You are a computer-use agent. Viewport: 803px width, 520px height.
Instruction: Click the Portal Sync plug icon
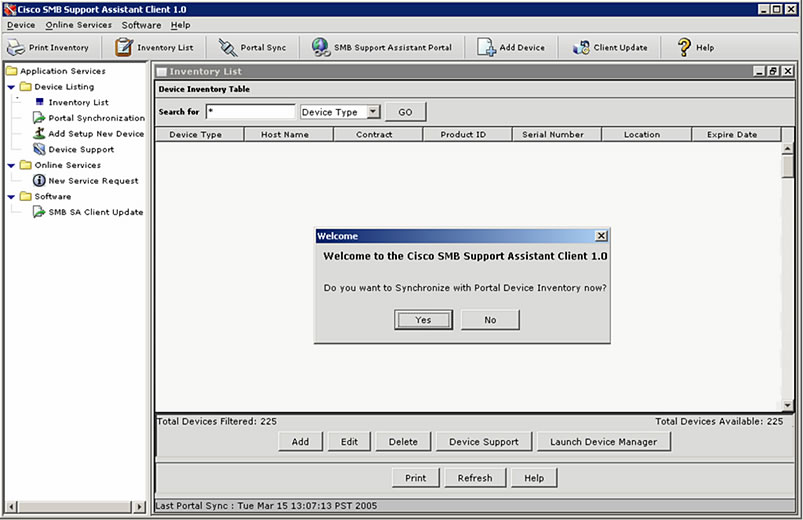click(227, 47)
